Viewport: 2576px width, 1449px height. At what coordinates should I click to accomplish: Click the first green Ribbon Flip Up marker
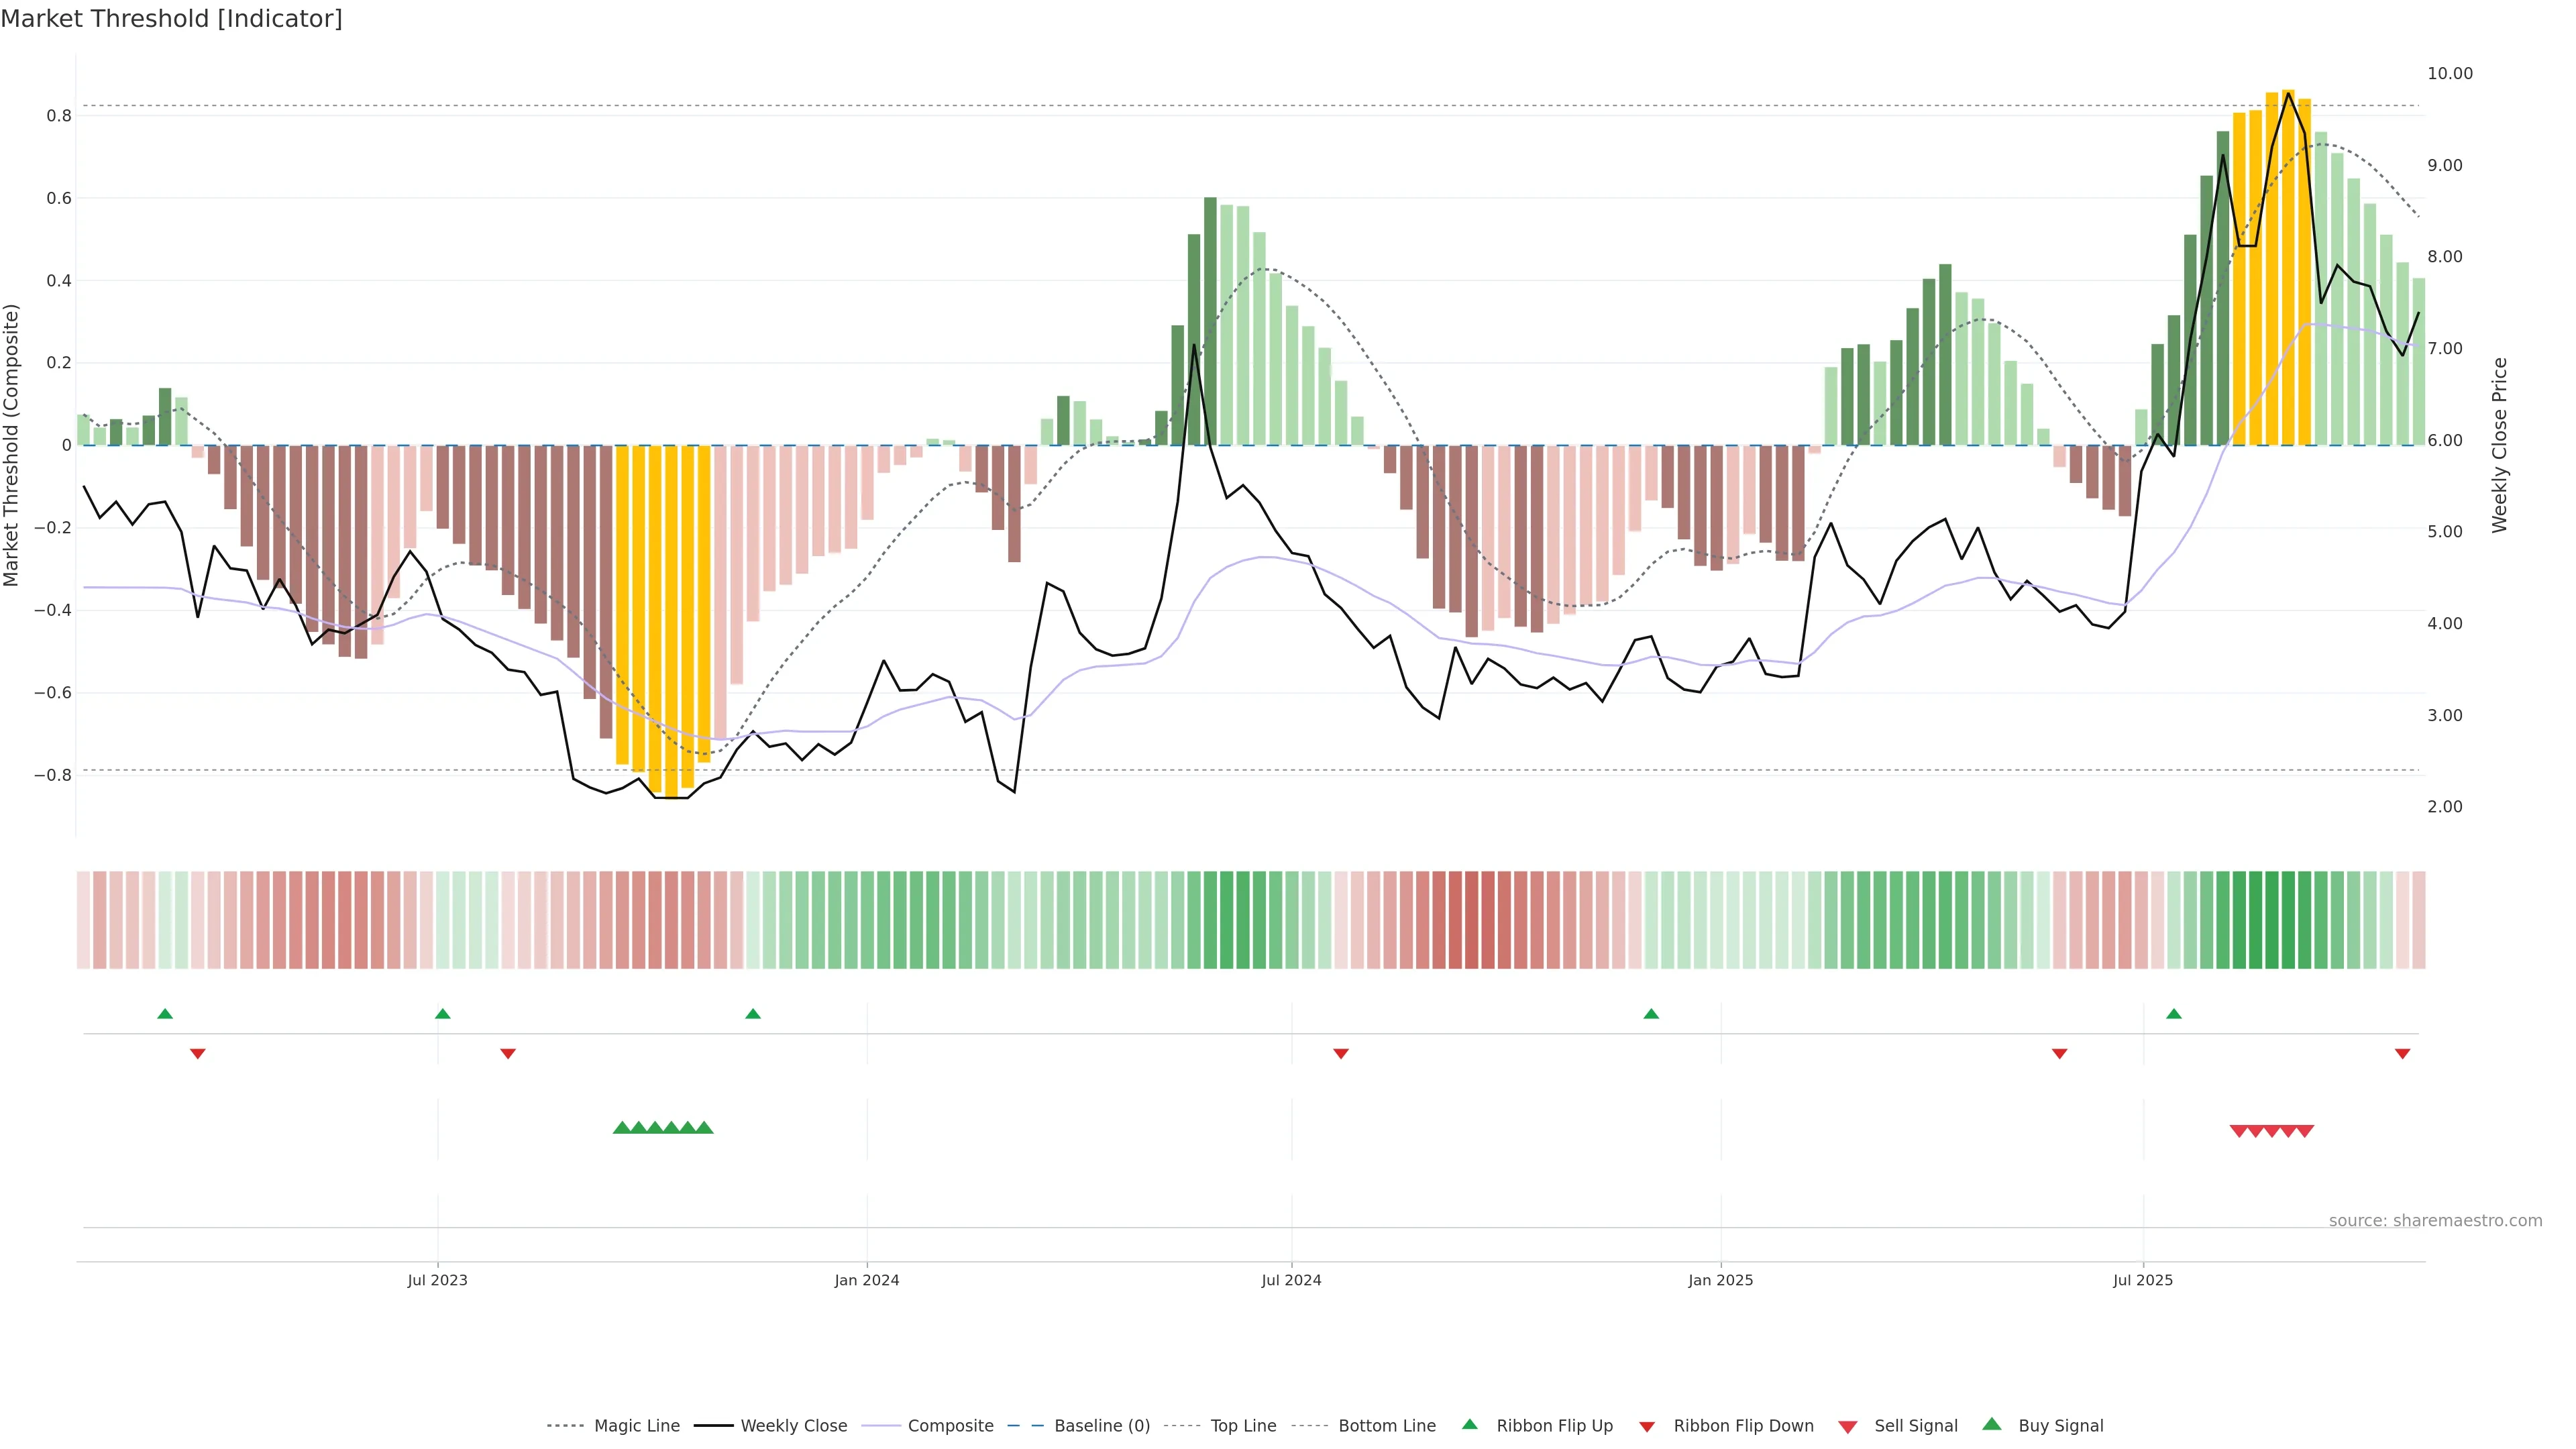pos(165,1014)
